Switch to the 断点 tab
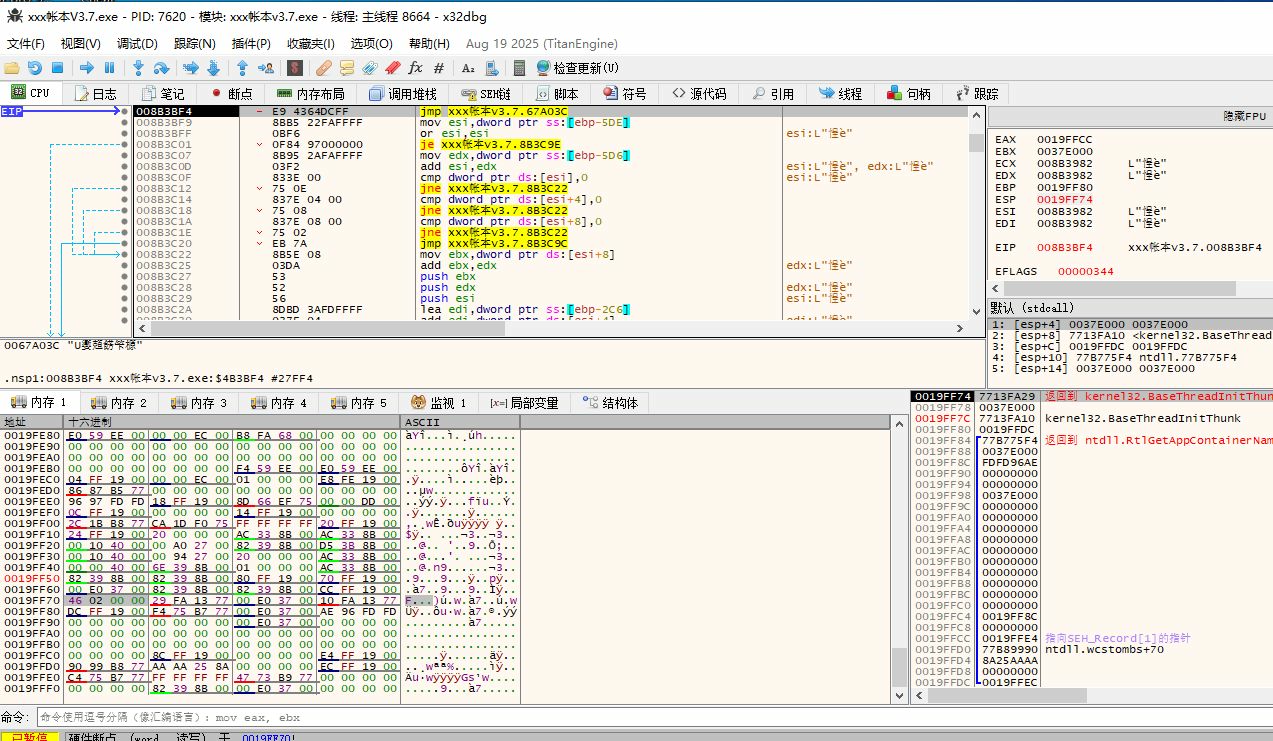This screenshot has height=741, width=1273. click(x=230, y=93)
